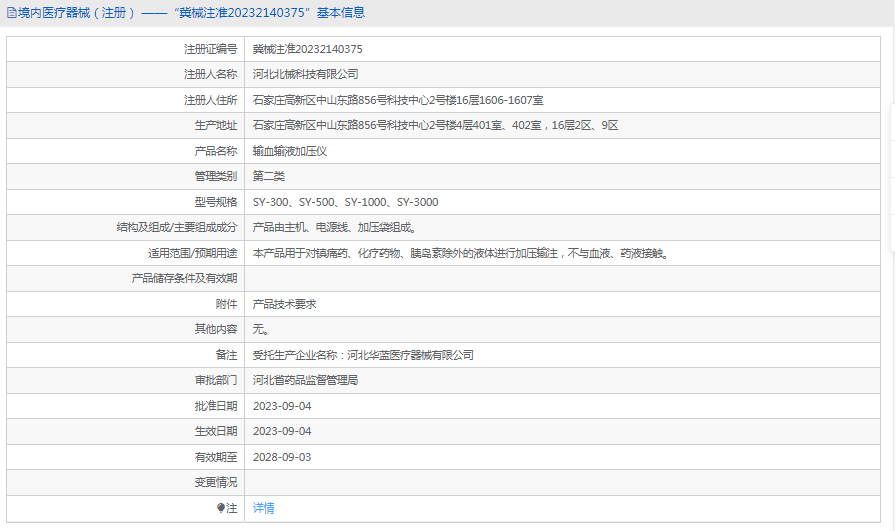Click the 产品名称 row label
This screenshot has height=531, width=895.
[x=215, y=151]
